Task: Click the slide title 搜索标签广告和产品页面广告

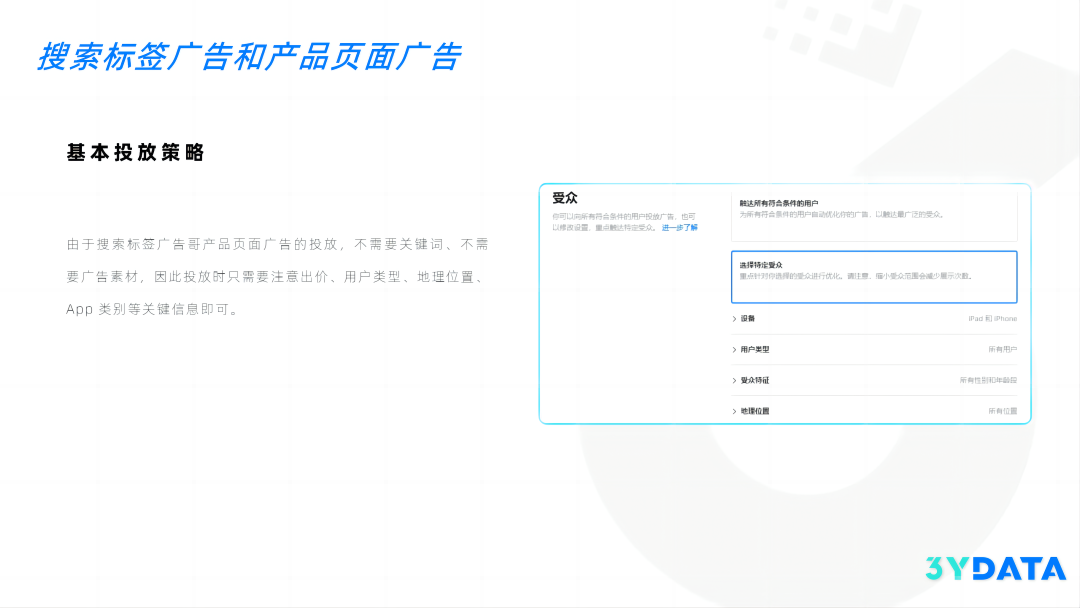Action: pyautogui.click(x=249, y=56)
